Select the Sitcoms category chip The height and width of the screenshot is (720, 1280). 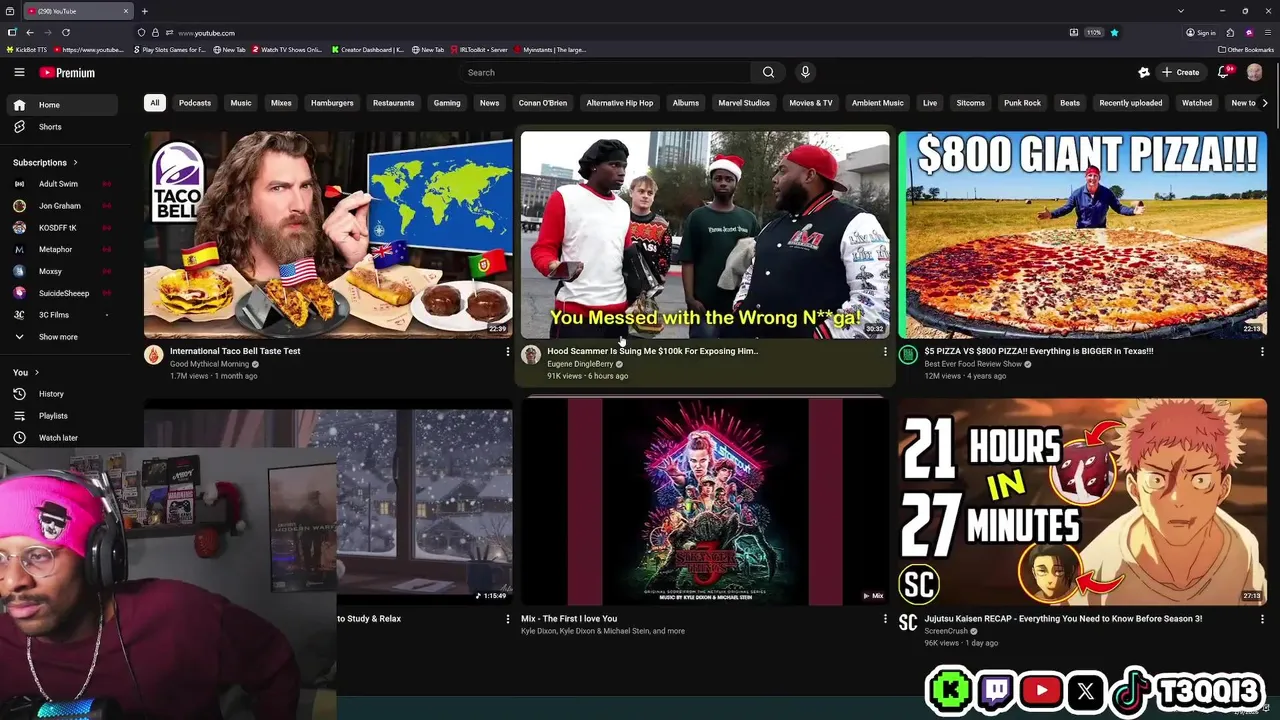point(970,103)
